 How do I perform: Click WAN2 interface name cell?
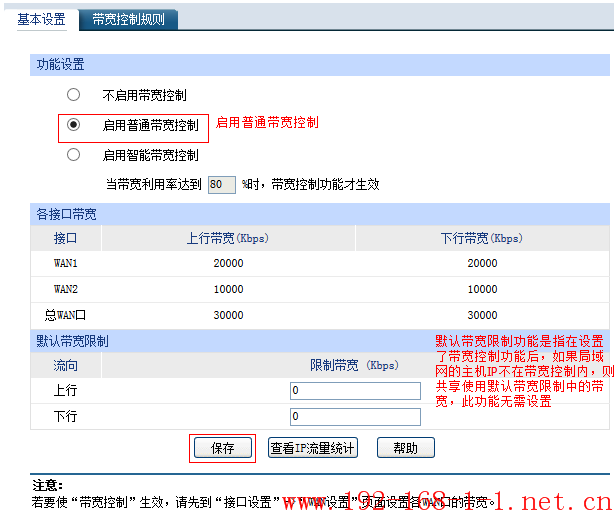[x=66, y=289]
